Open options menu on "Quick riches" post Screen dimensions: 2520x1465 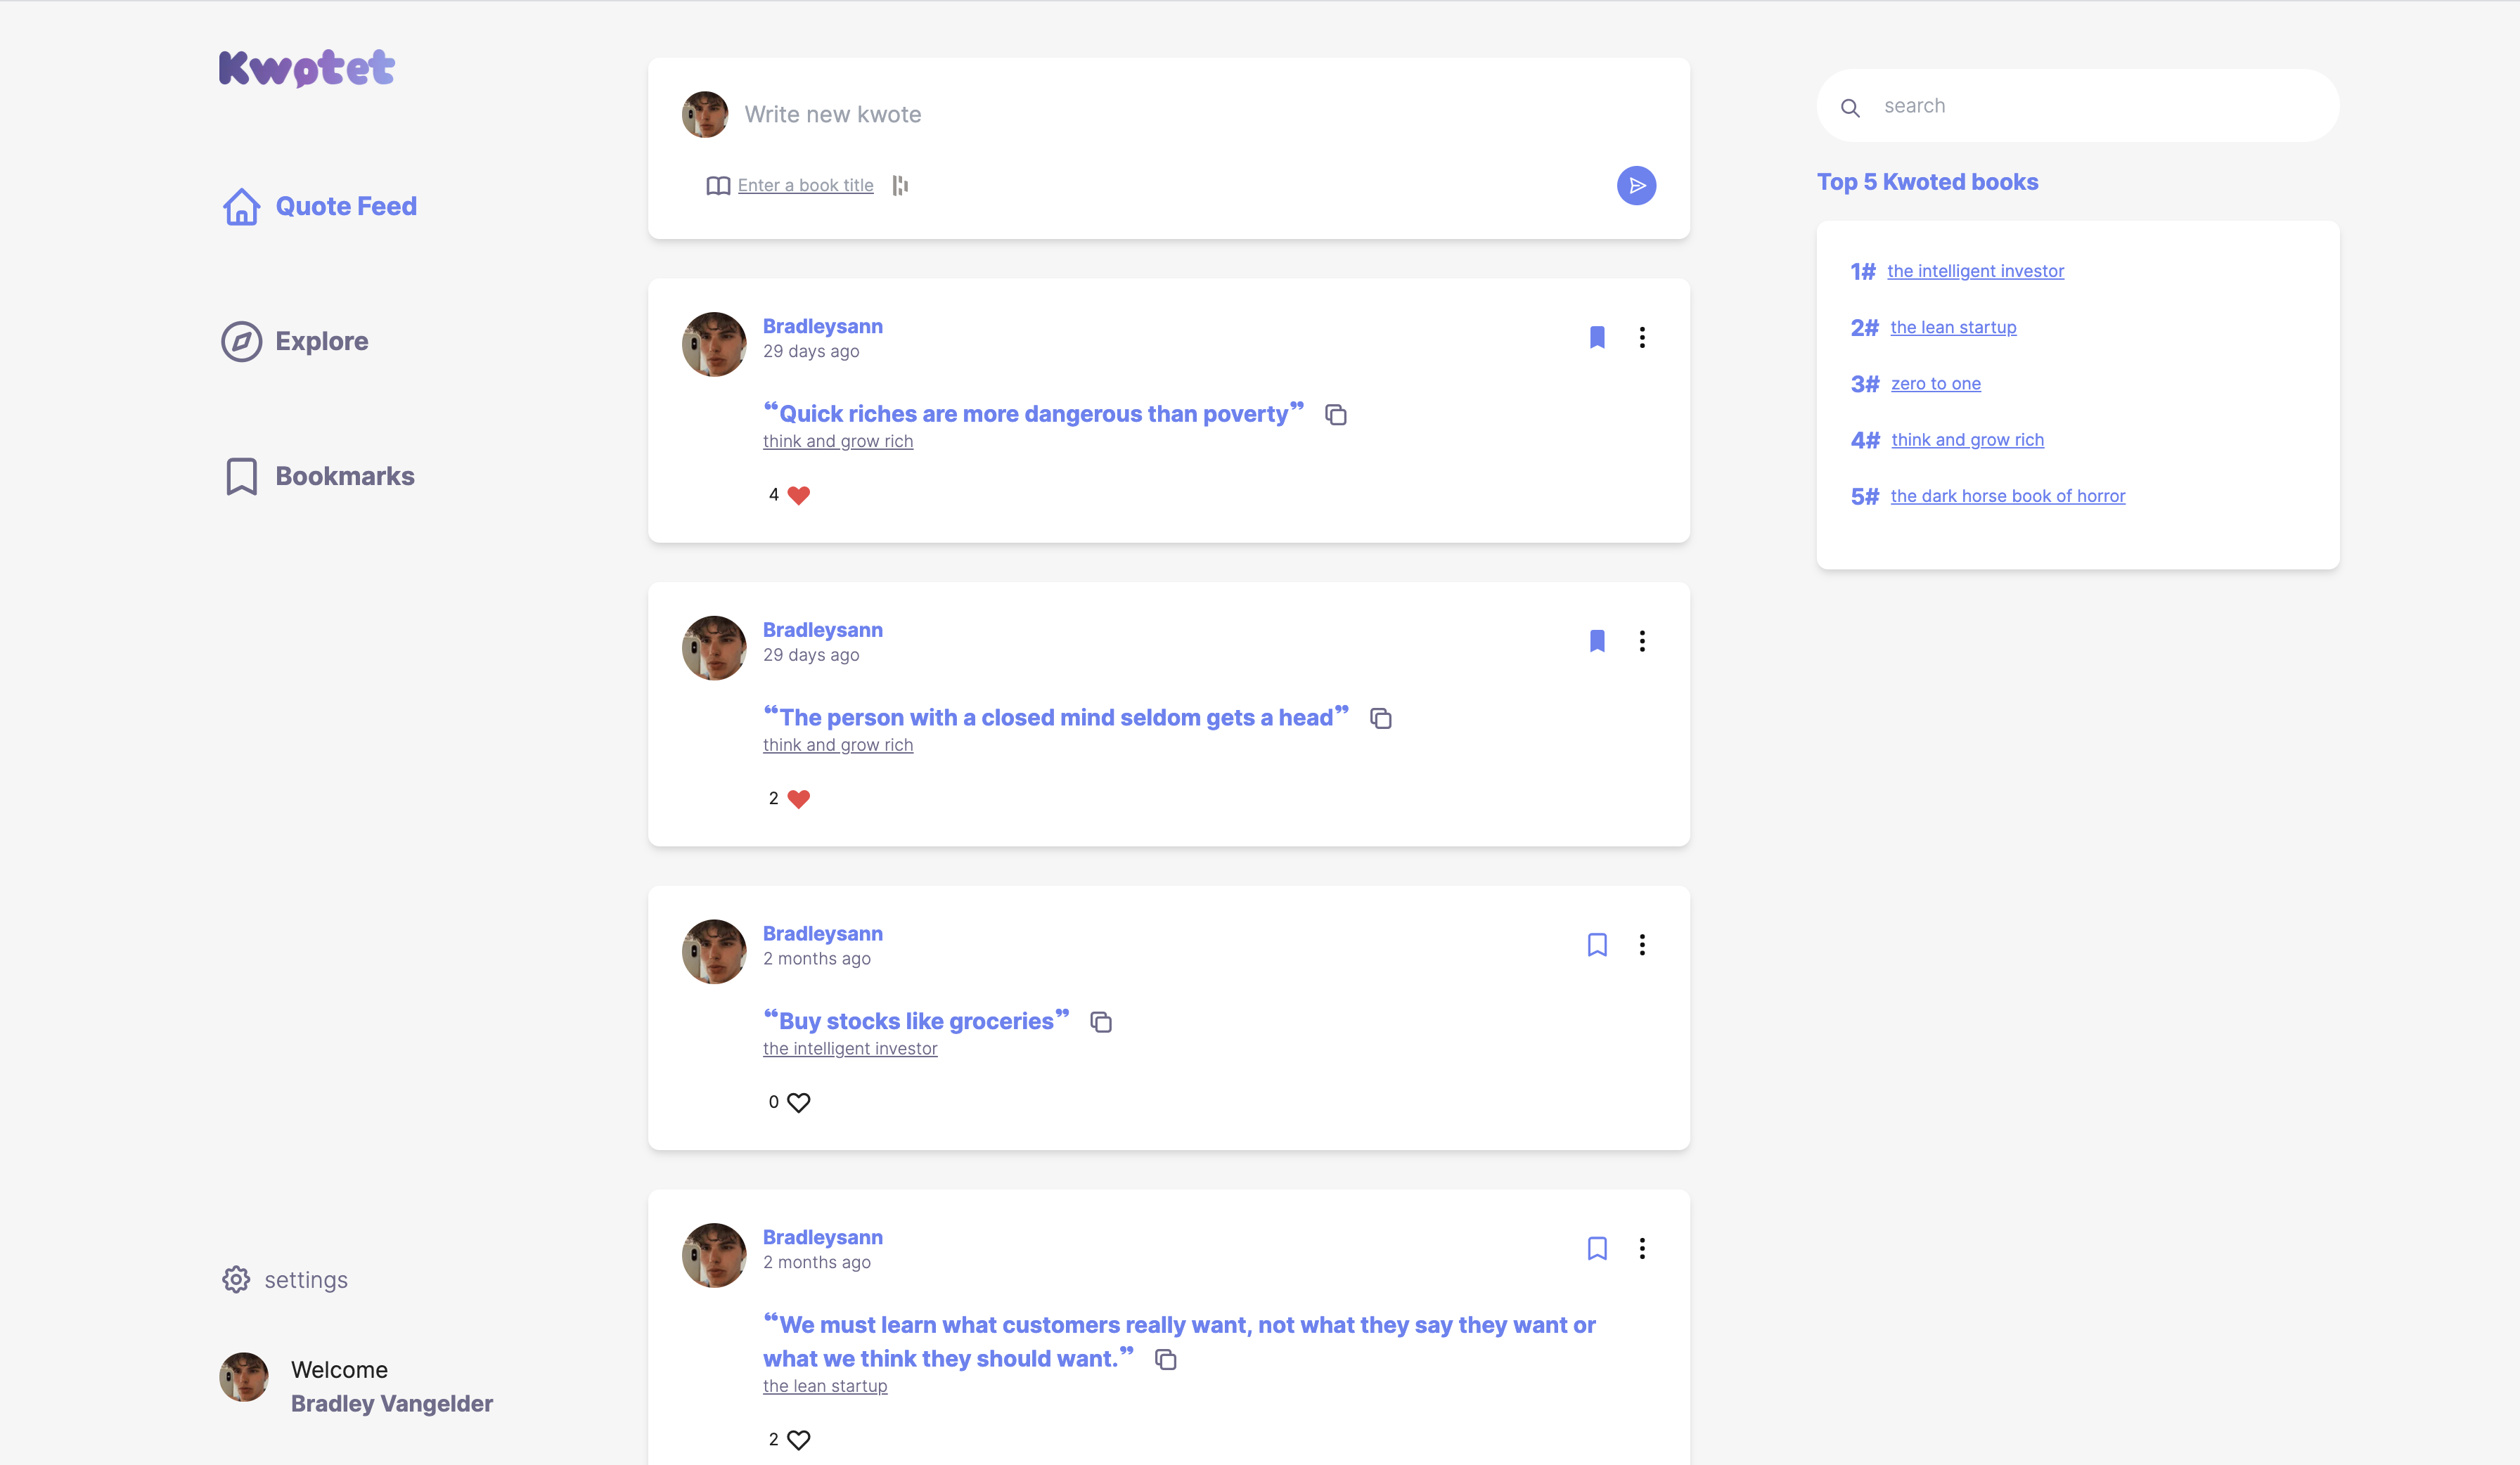tap(1642, 337)
